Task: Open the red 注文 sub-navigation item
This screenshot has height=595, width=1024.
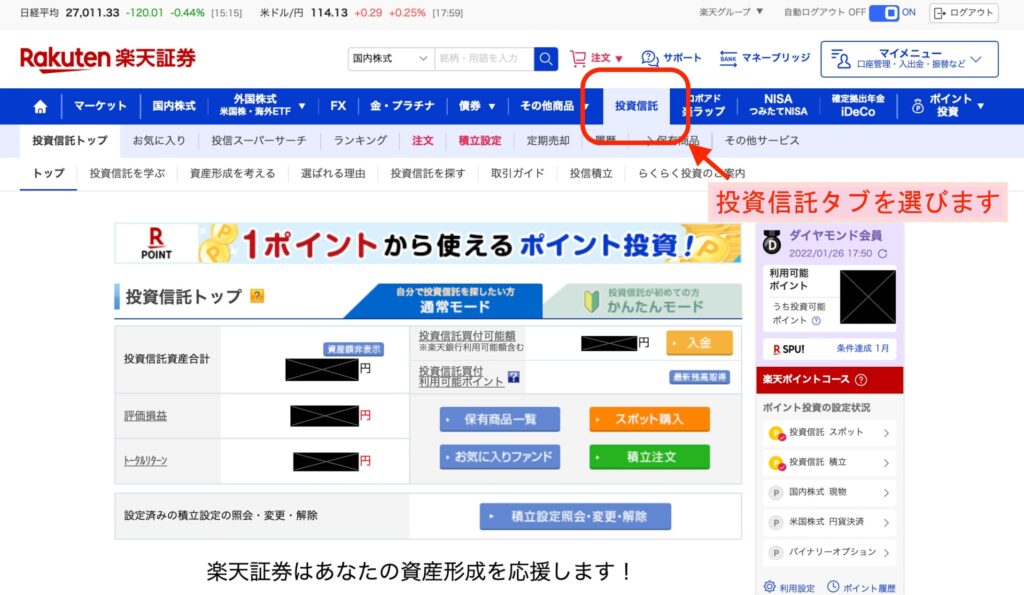Action: (423, 140)
